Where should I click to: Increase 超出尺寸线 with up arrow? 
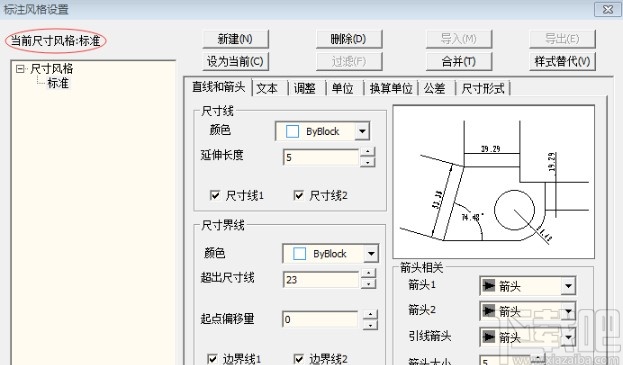tap(368, 274)
